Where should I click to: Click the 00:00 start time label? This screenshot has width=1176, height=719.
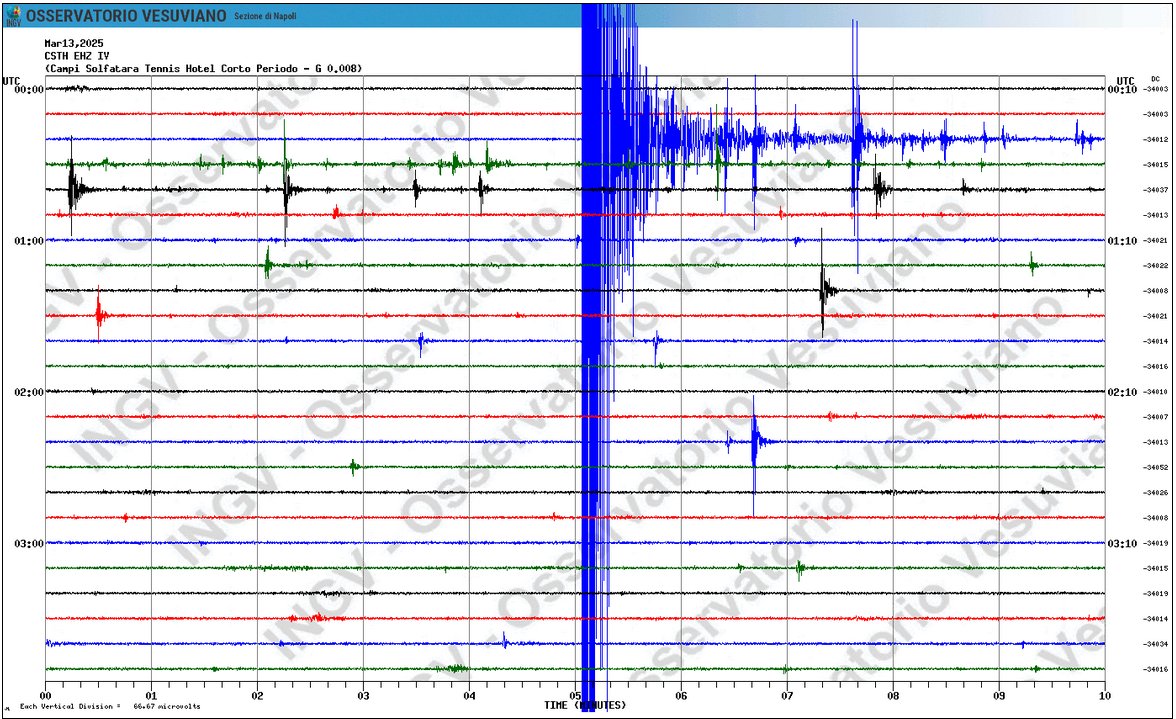coord(29,89)
